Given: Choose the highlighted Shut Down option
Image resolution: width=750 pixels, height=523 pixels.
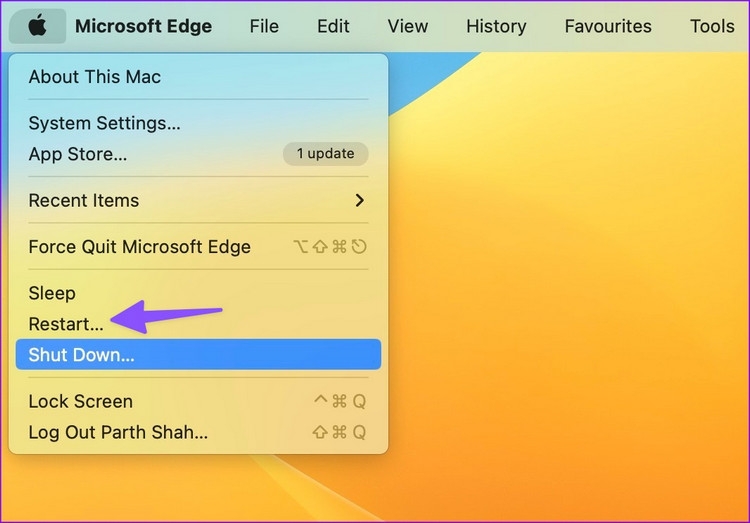Looking at the screenshot, I should click(x=199, y=355).
